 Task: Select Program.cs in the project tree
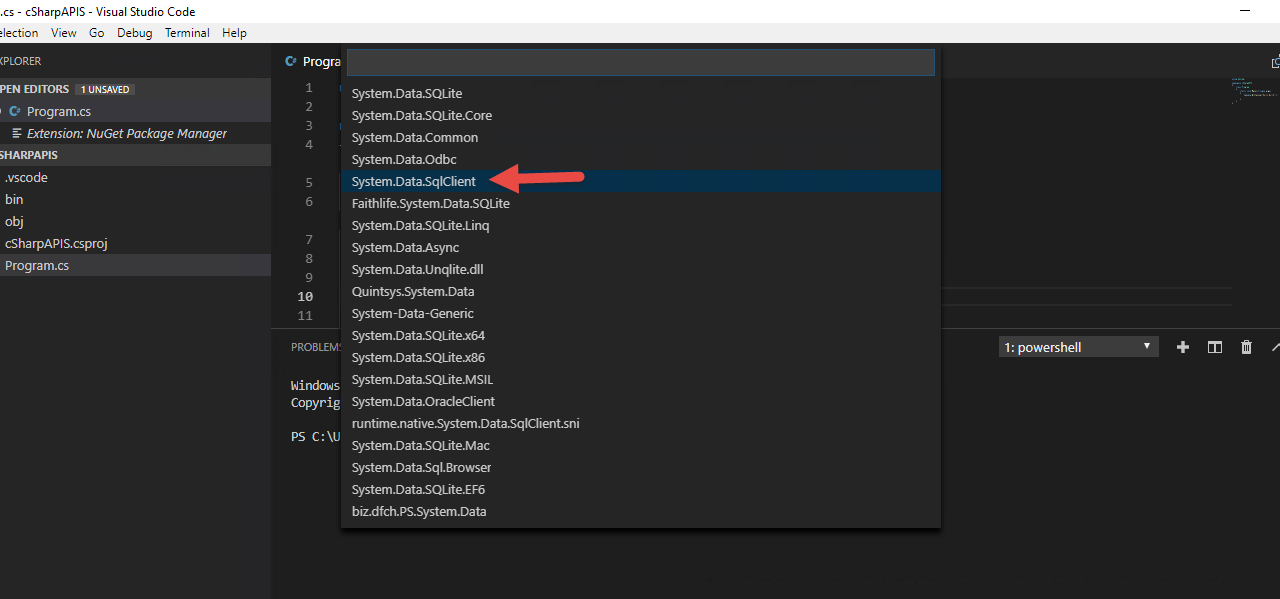(135, 265)
